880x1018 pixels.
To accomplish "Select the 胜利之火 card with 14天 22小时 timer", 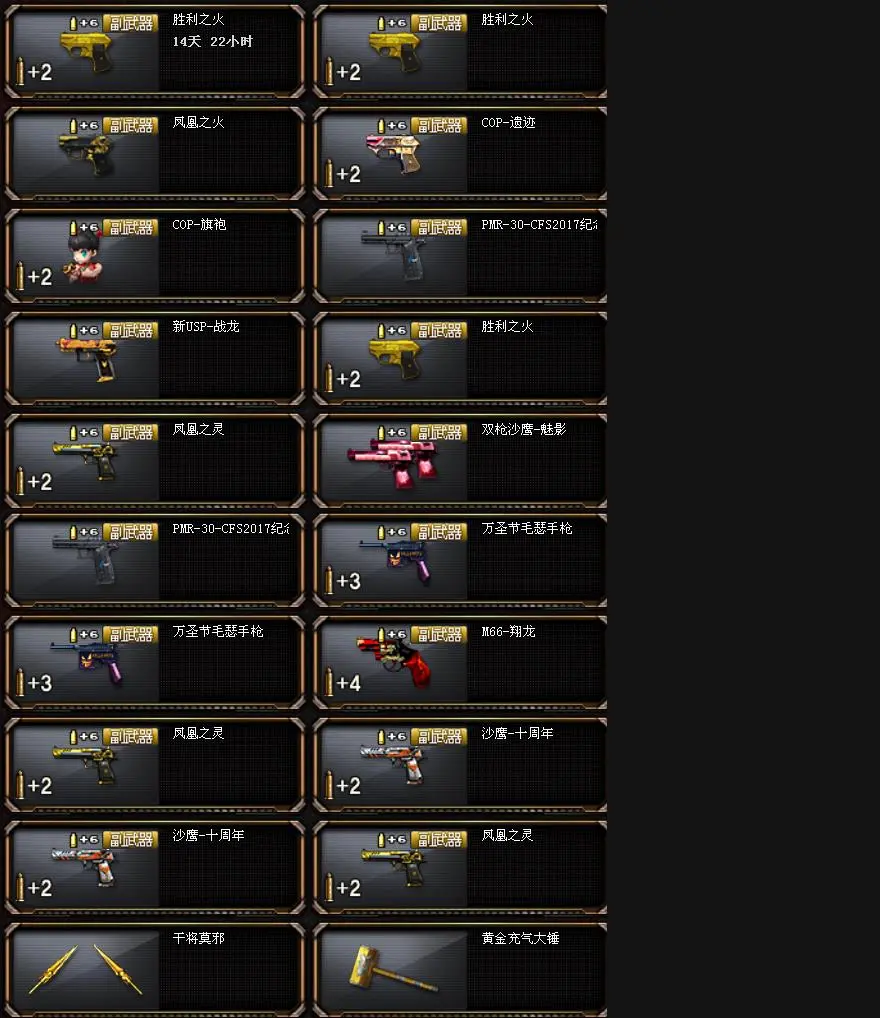I will click(155, 51).
